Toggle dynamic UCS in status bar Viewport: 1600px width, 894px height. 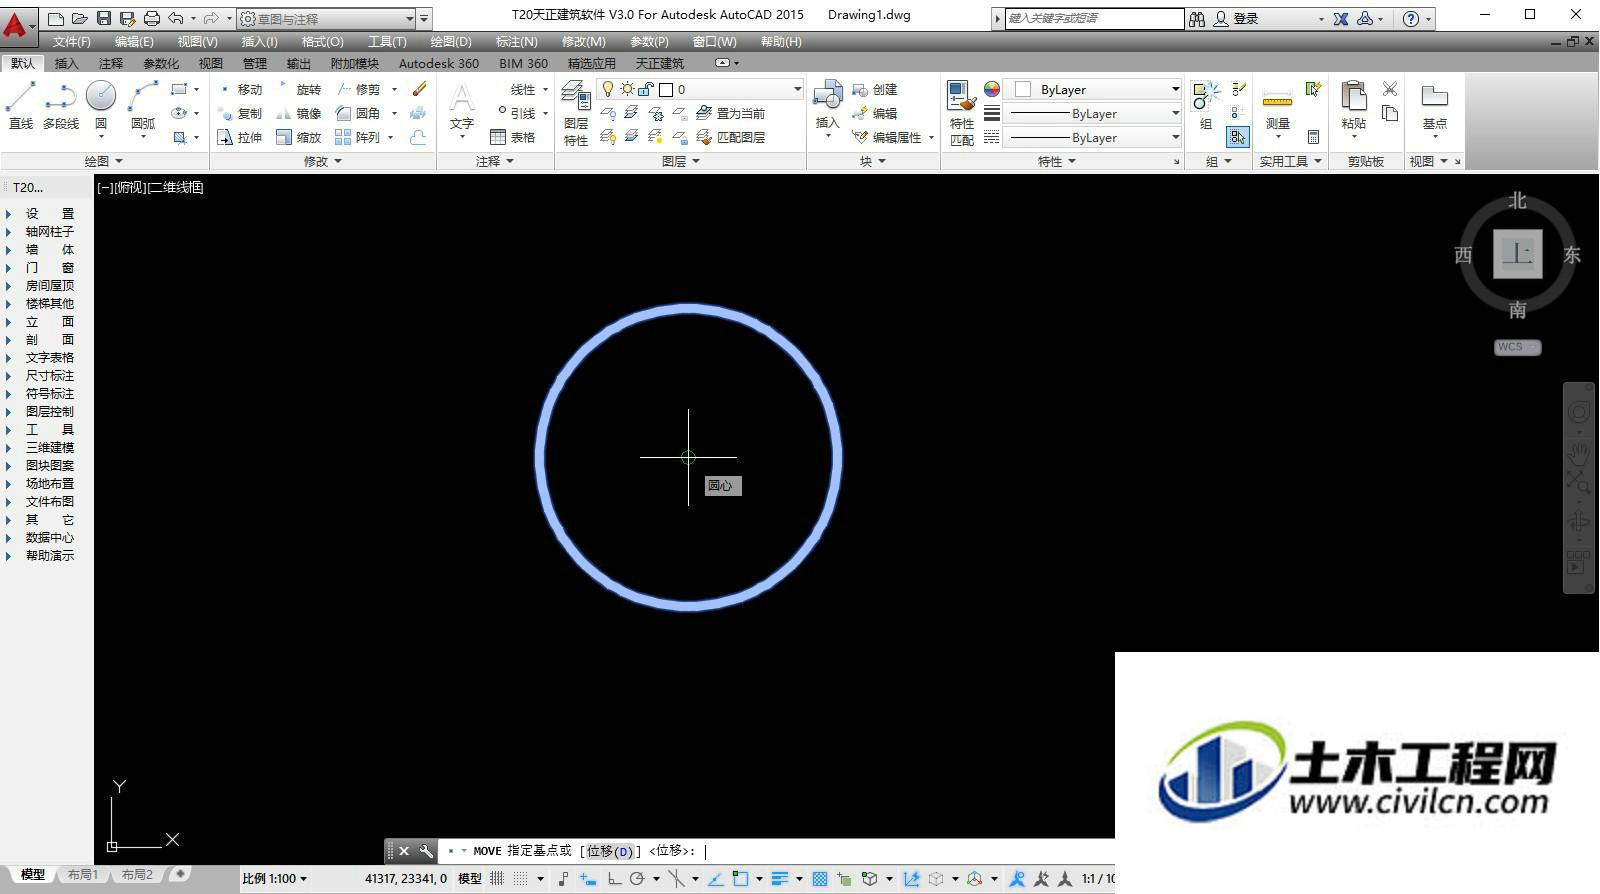point(911,879)
